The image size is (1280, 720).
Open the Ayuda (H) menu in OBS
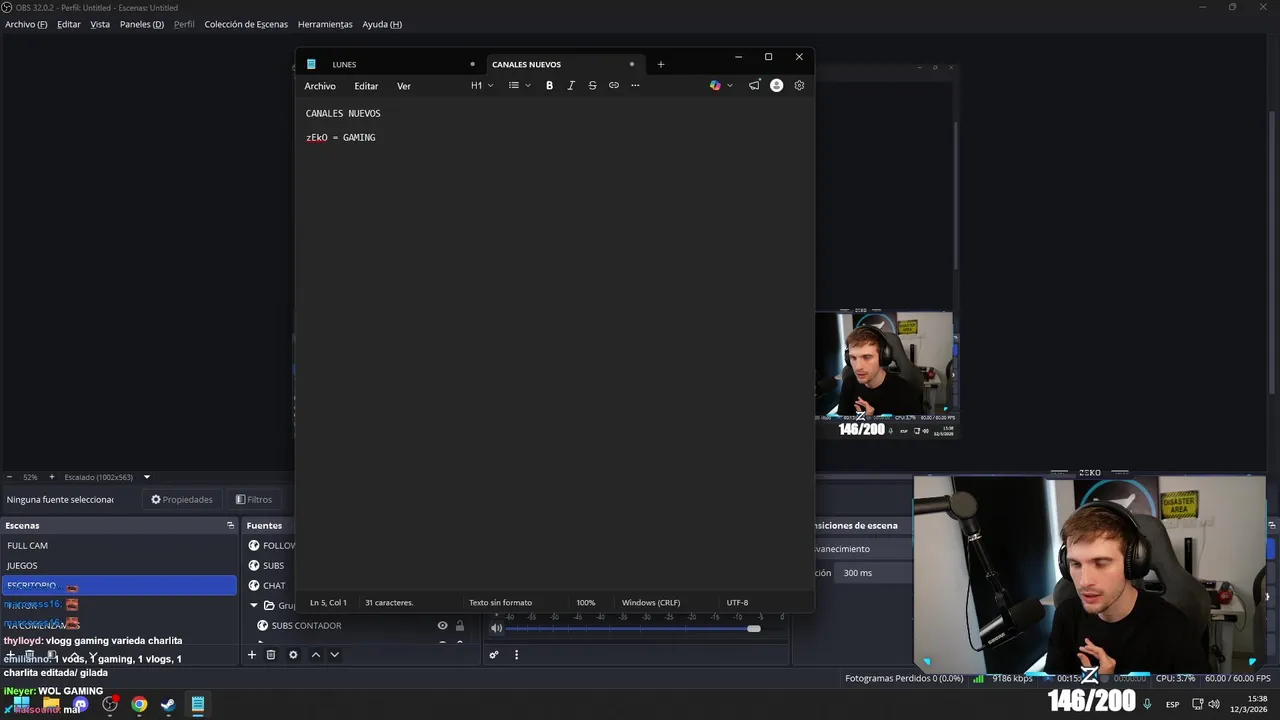382,24
